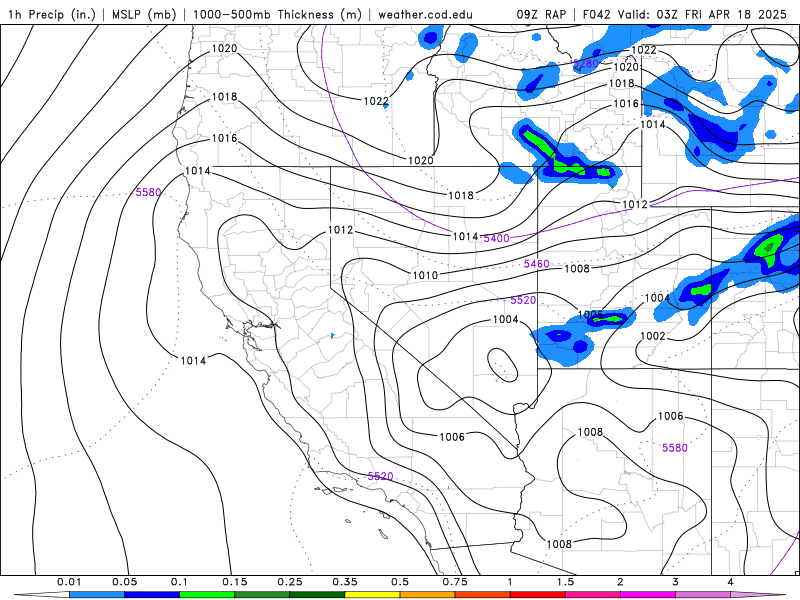Click the 1014 isobar label over the Pacific Ocean
Viewport: 800px width, 600px height.
193,361
